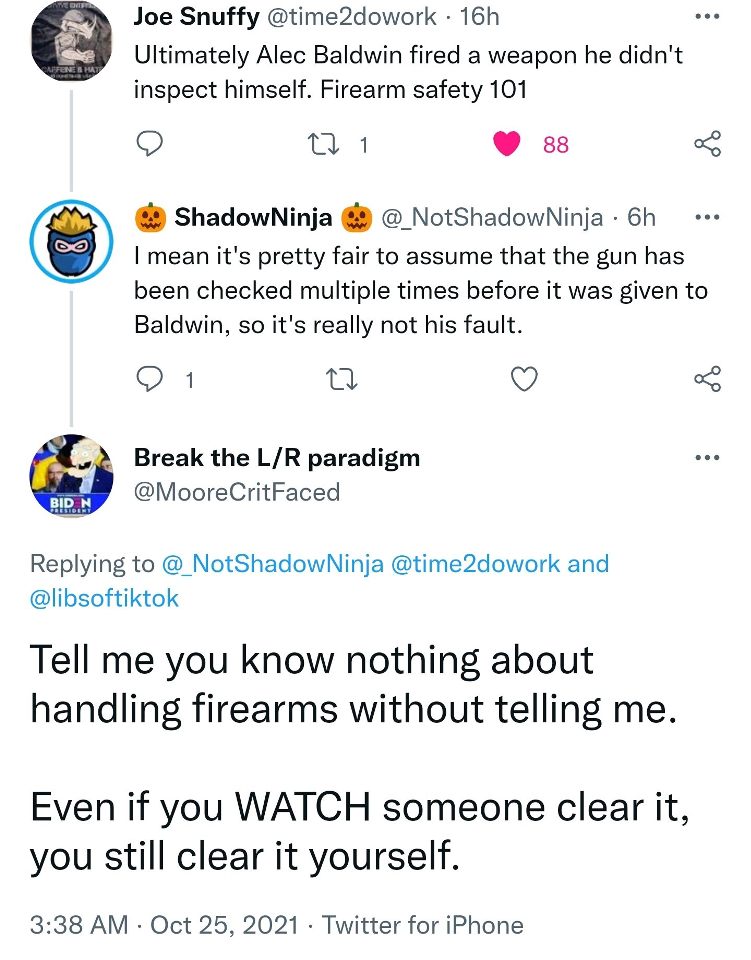The width and height of the screenshot is (751, 960).
Task: Reply to ShadowNinja's tweet
Action: (149, 379)
